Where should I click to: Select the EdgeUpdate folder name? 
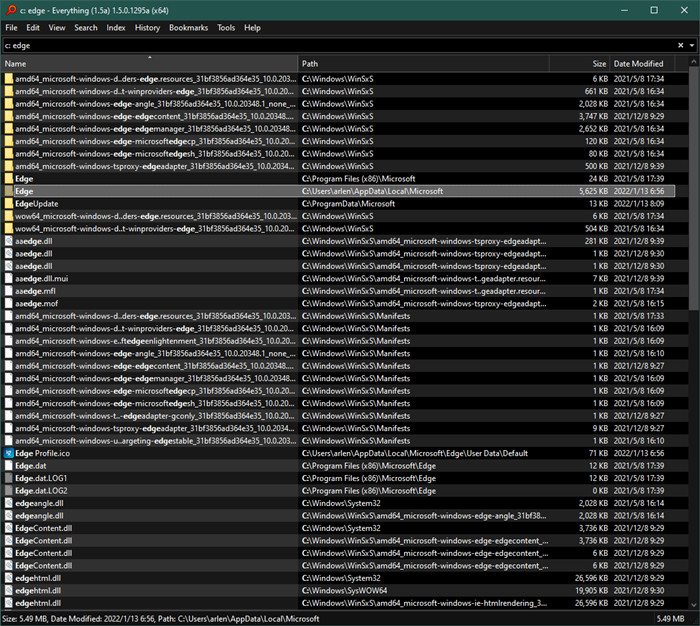click(37, 204)
